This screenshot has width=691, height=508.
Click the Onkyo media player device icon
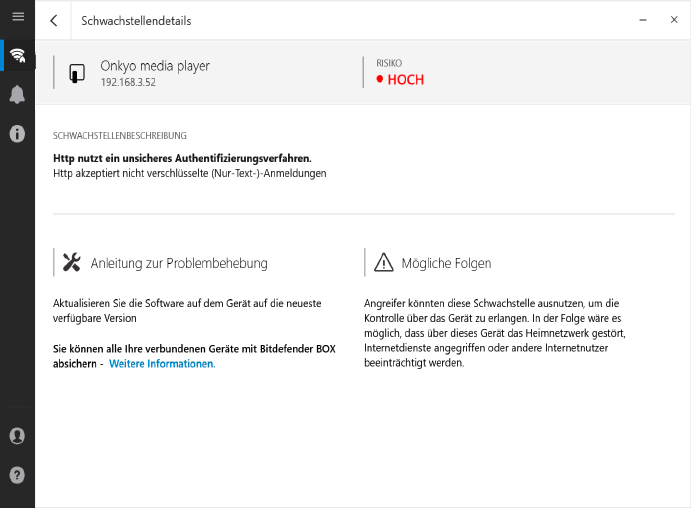(x=77, y=73)
